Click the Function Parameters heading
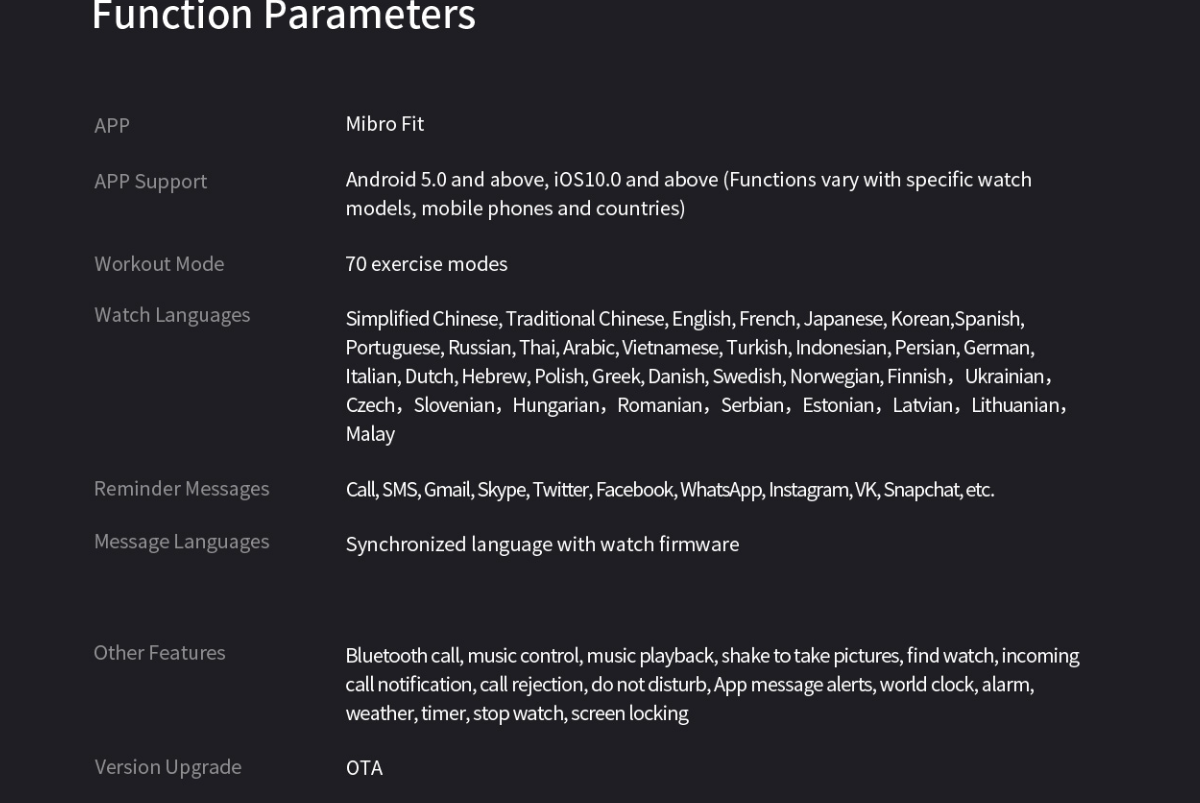This screenshot has width=1200, height=803. point(284,16)
